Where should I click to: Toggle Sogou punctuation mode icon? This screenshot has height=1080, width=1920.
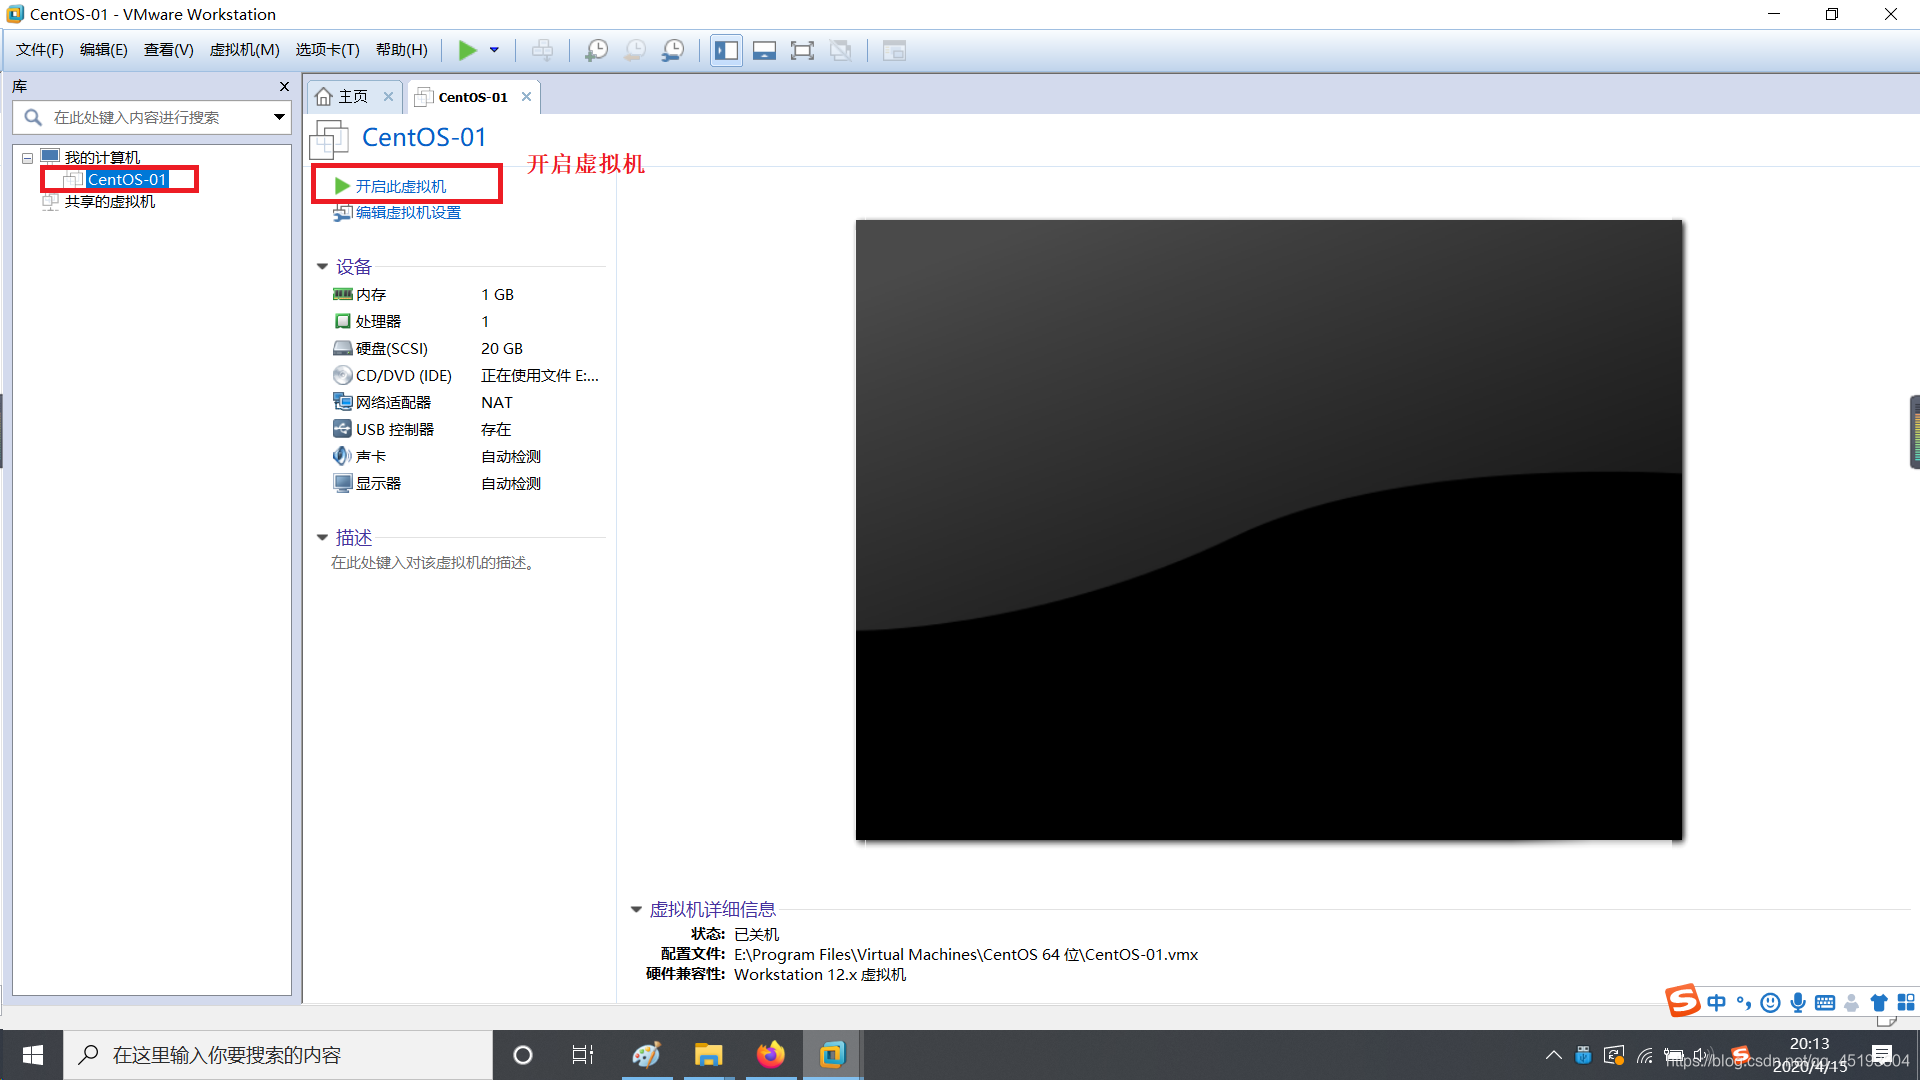(1744, 1003)
